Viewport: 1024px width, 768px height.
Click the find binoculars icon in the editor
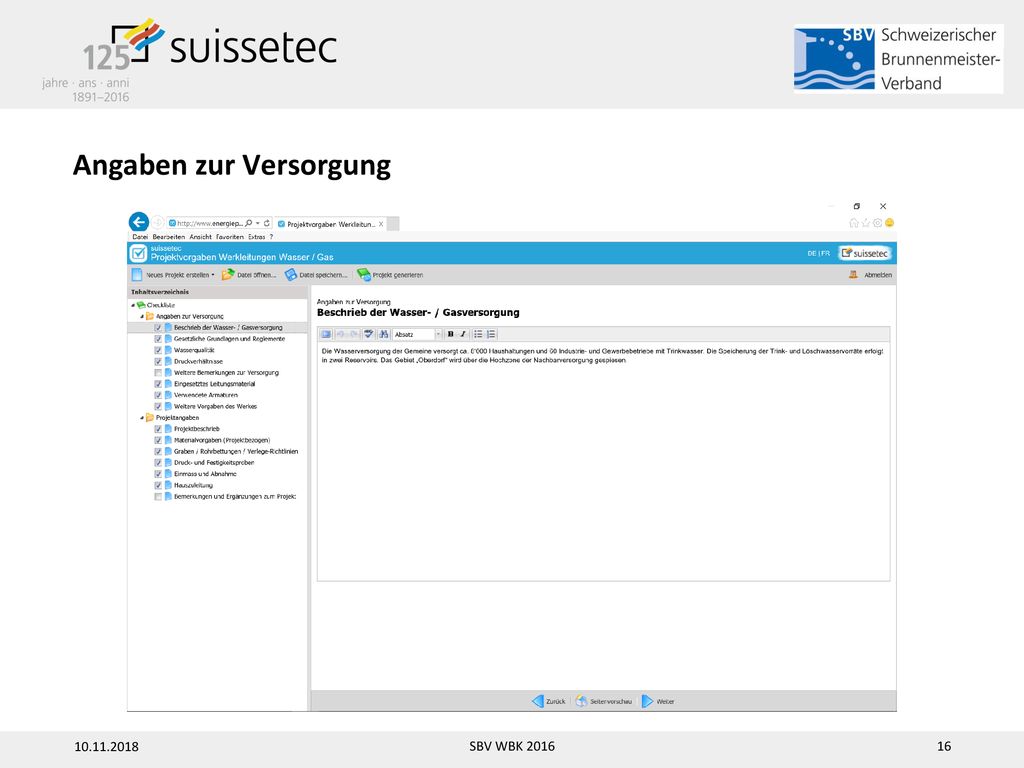pos(383,334)
